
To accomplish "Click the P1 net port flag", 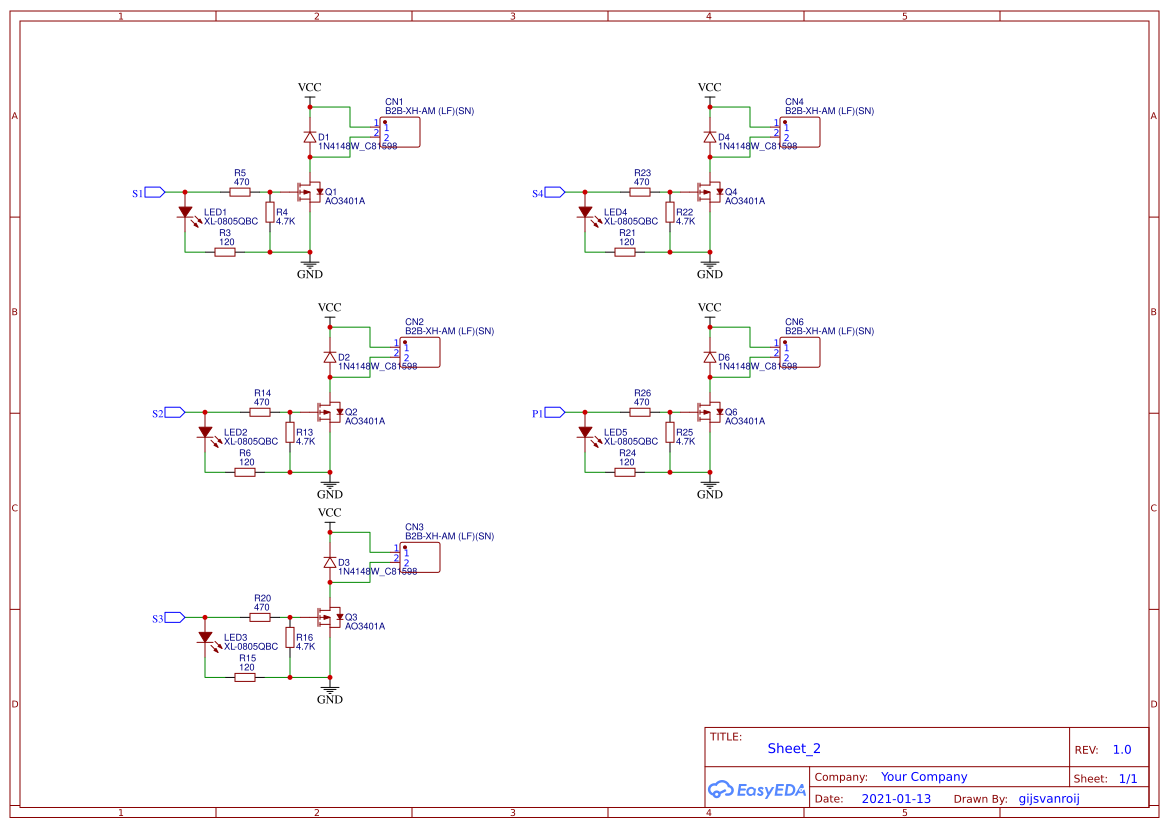I will (x=555, y=412).
